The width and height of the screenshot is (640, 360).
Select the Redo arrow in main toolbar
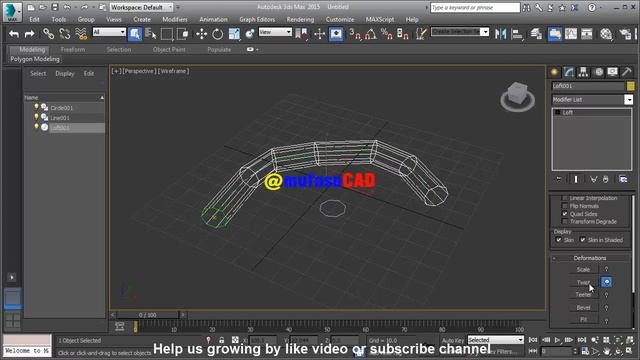point(29,34)
